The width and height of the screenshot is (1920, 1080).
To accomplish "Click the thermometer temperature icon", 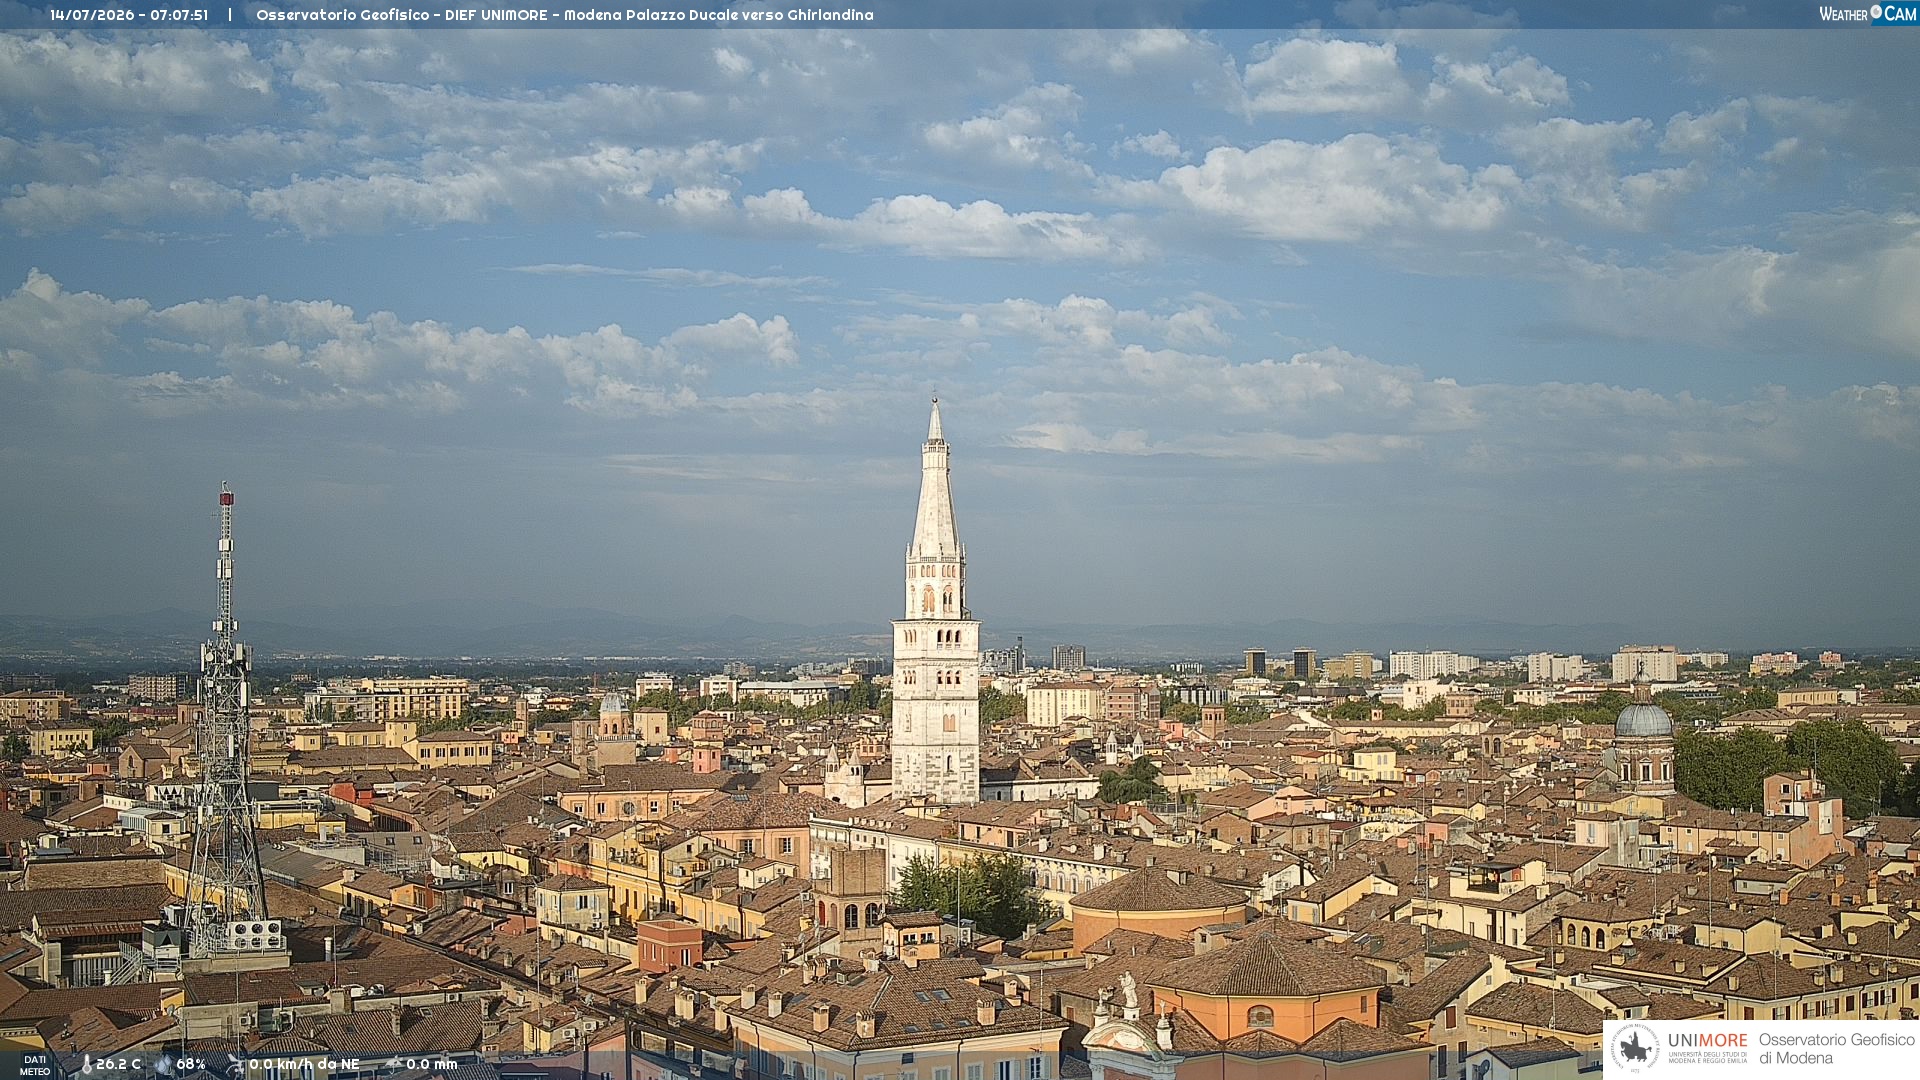I will (86, 1064).
